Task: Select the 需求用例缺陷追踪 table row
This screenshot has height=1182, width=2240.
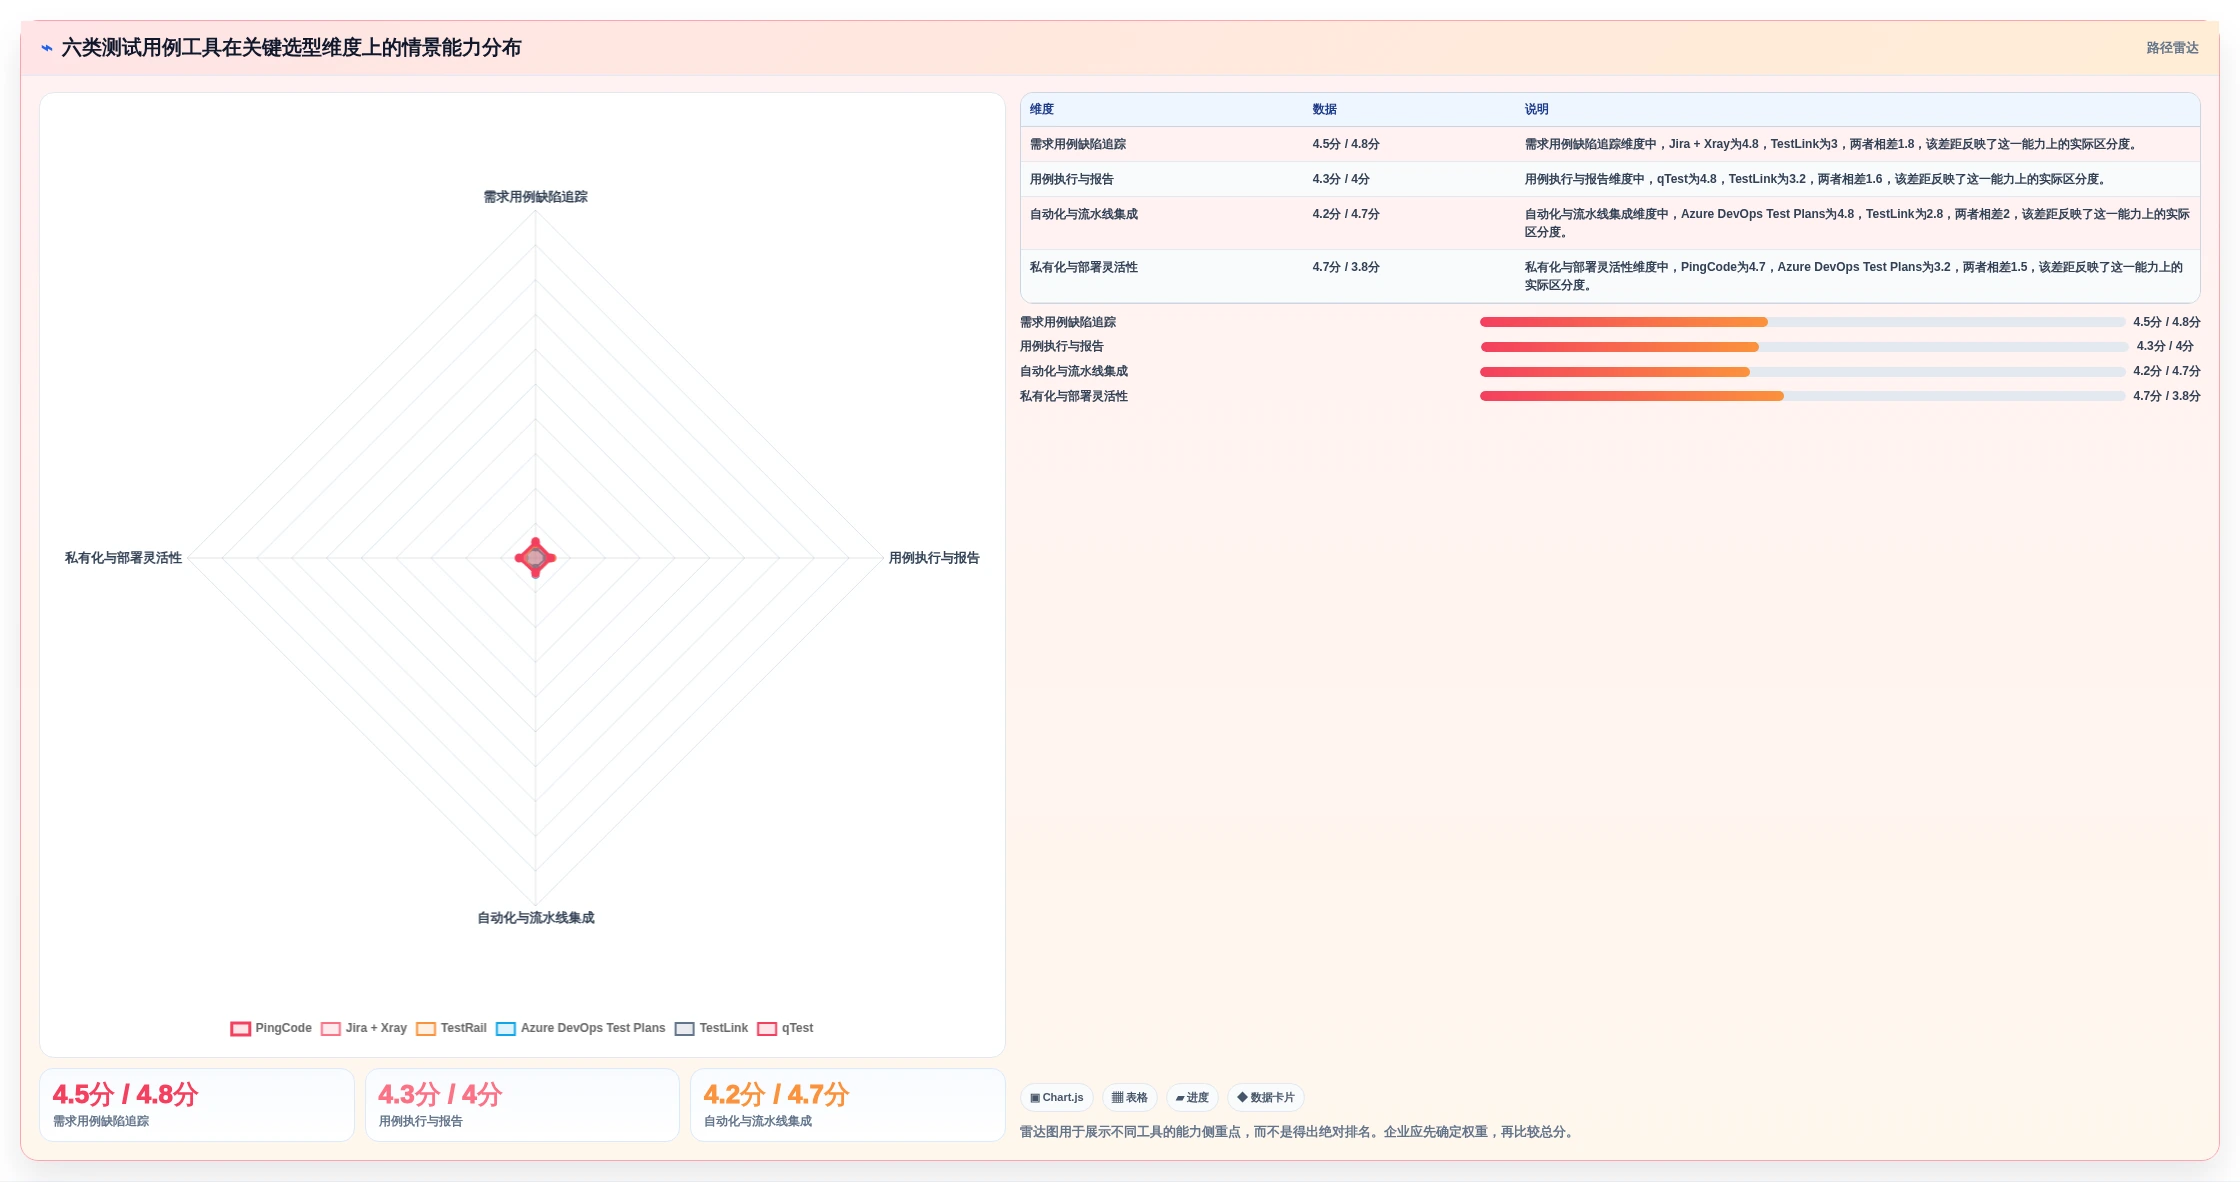Action: point(1610,144)
